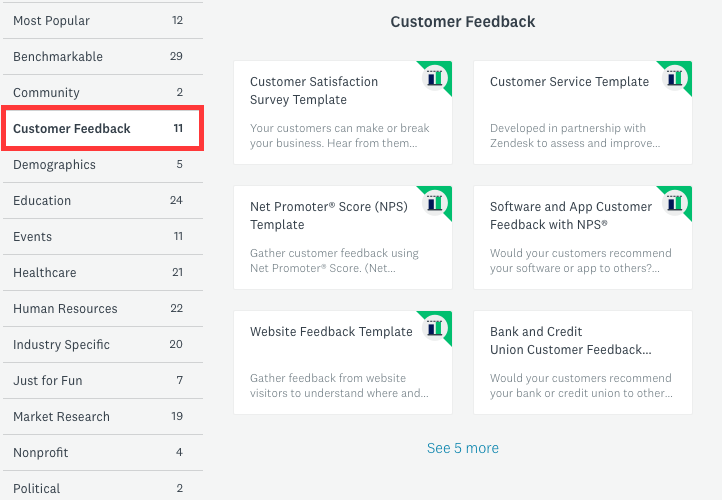Viewport: 722px width, 500px height.
Task: Select the Nonprofit category
Action: tap(103, 453)
